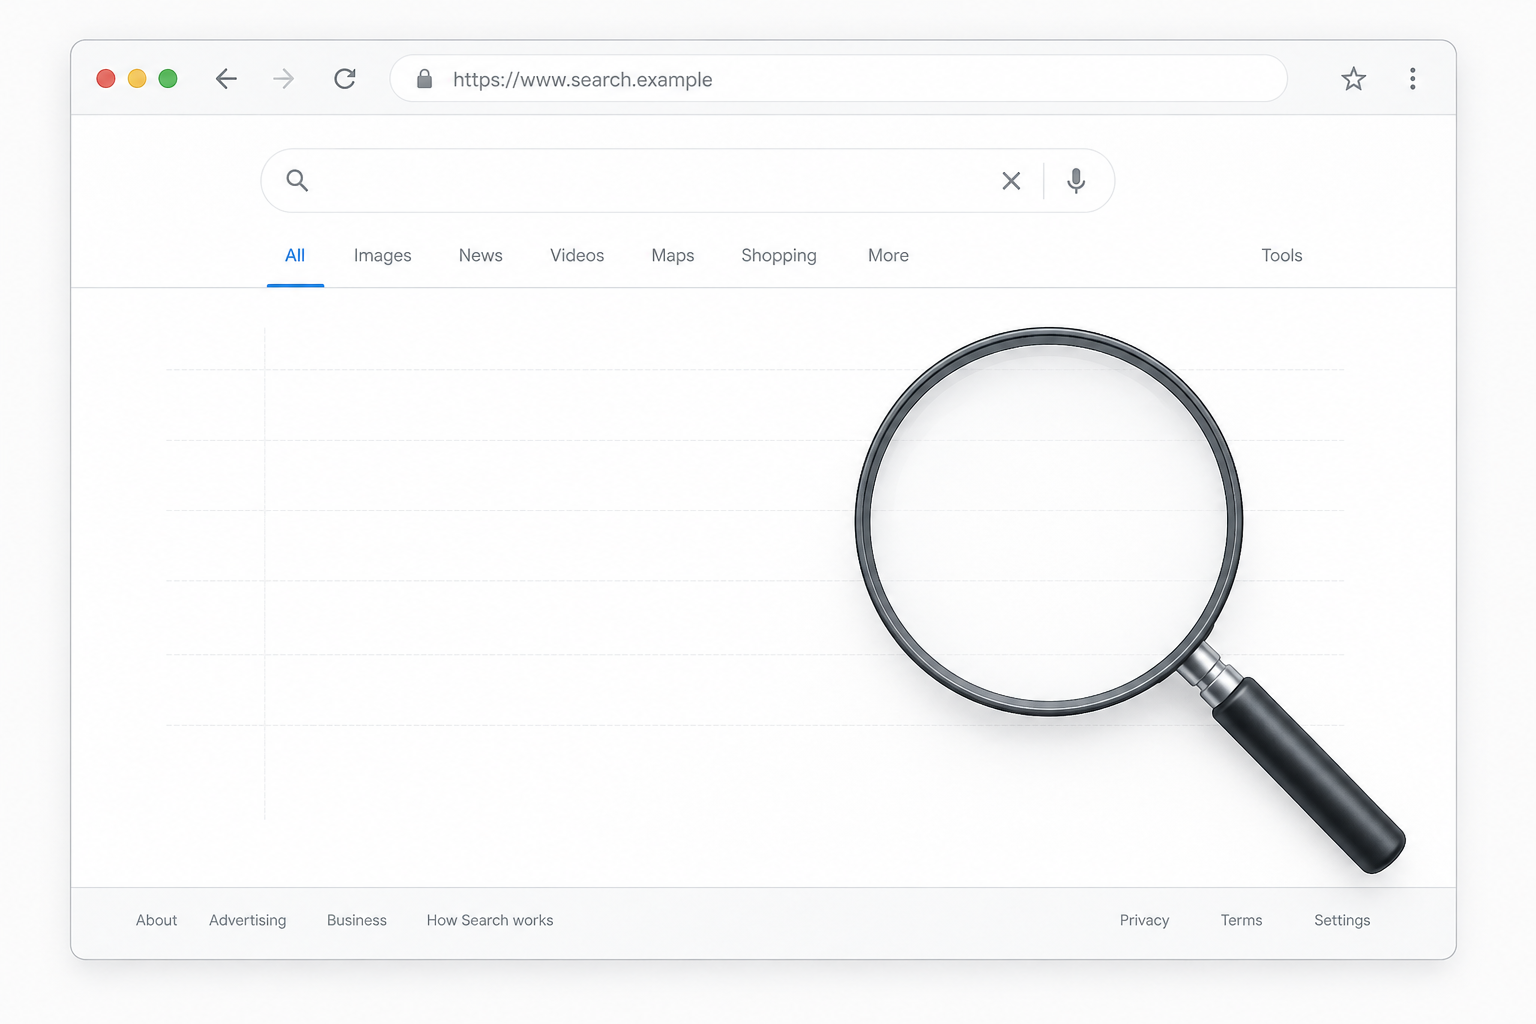This screenshot has width=1536, height=1024.
Task: Open the Business footer link
Action: point(356,920)
